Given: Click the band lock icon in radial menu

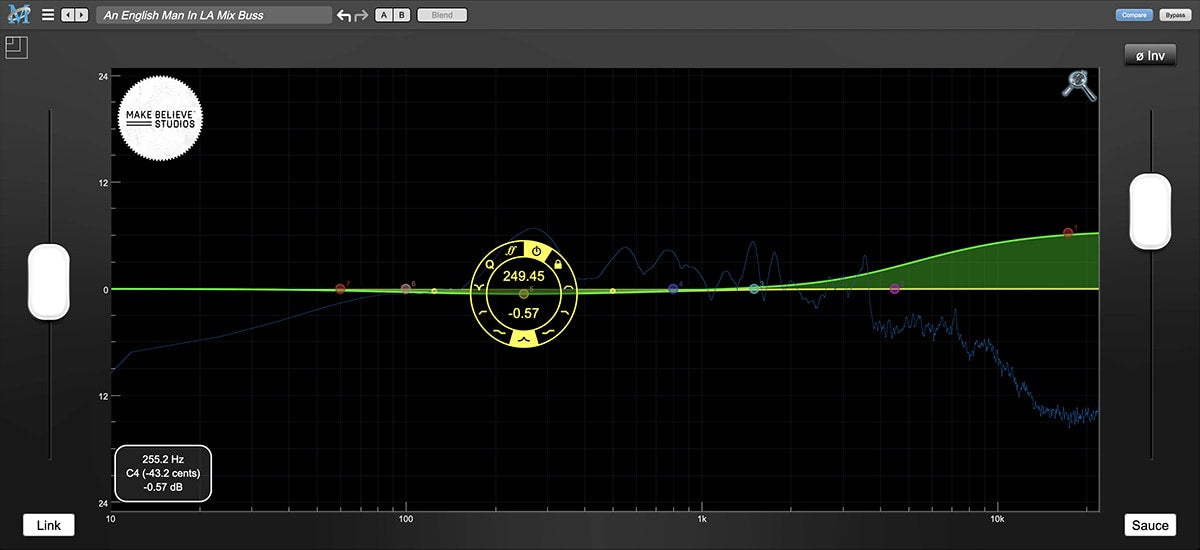Looking at the screenshot, I should (x=558, y=264).
